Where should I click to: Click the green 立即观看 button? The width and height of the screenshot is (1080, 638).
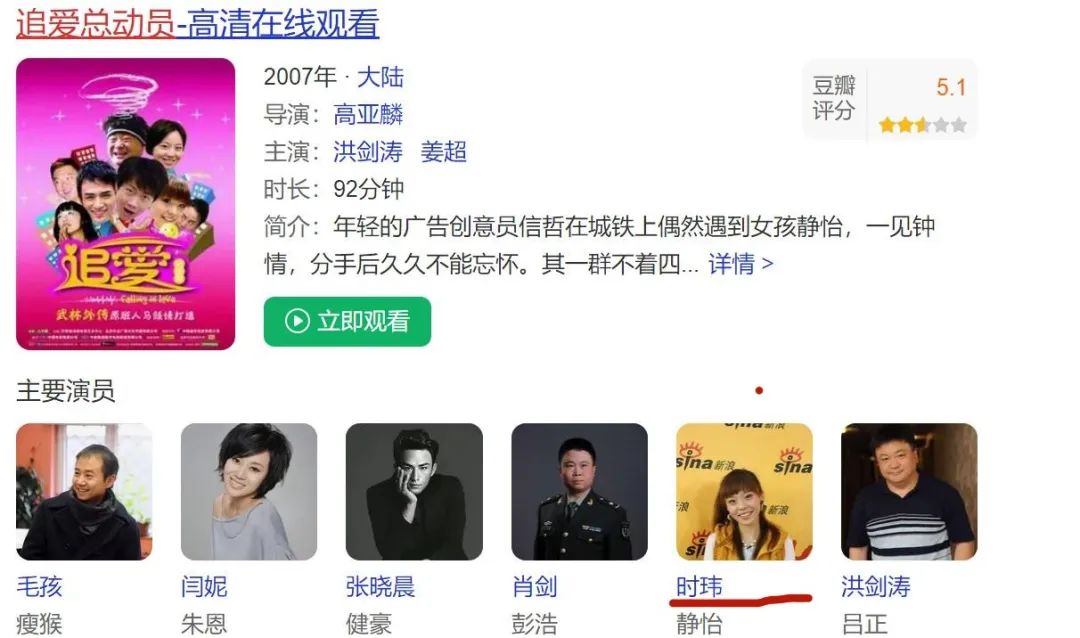tap(347, 321)
